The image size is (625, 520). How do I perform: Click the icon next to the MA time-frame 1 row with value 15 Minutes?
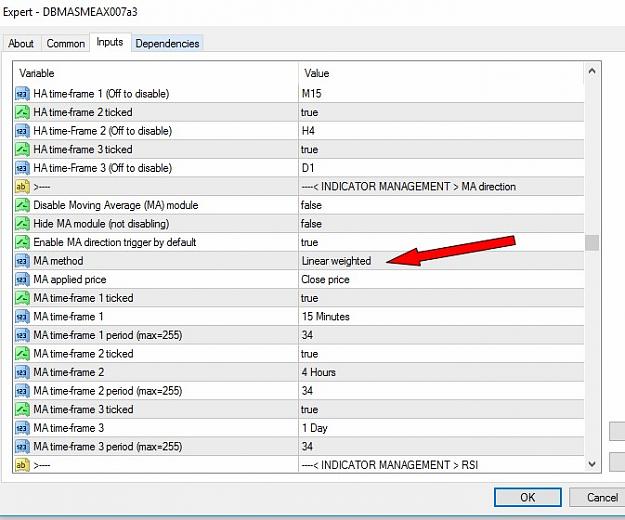click(22, 317)
